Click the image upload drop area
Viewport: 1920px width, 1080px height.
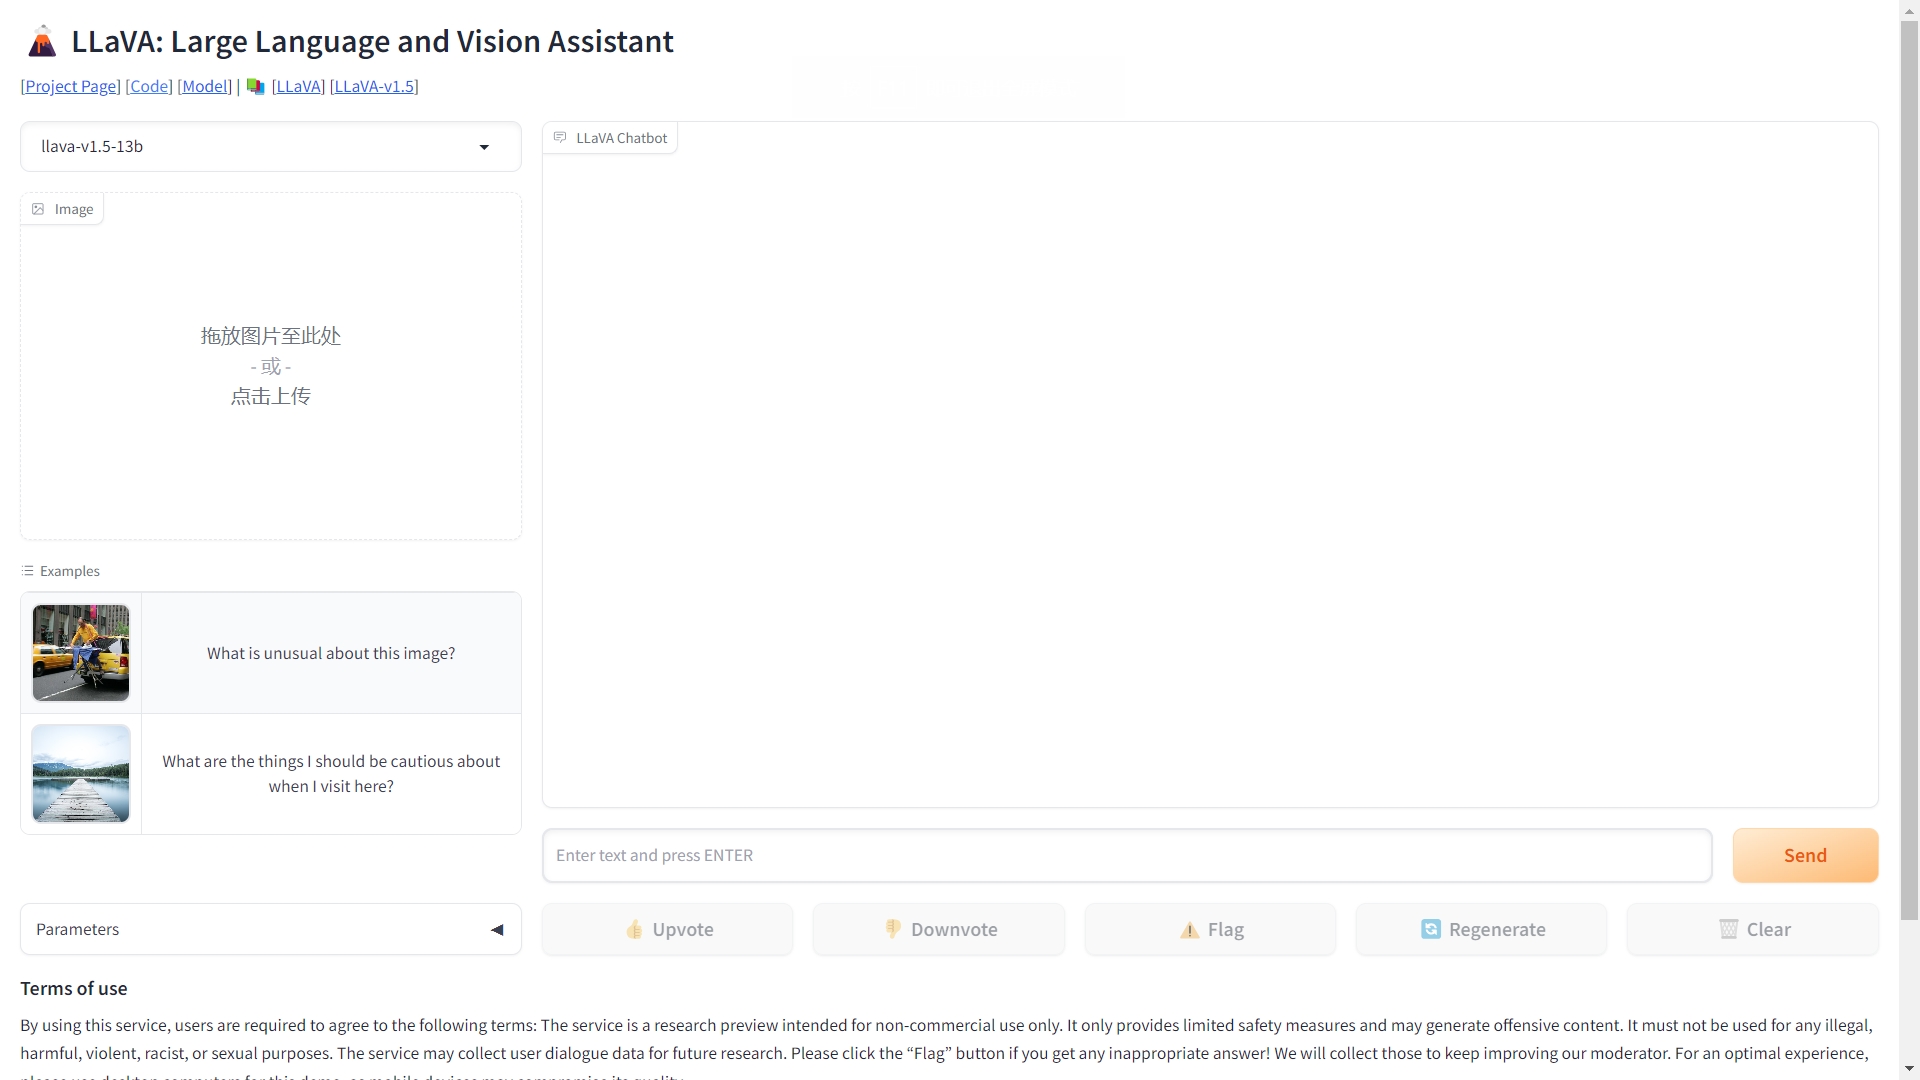click(x=270, y=367)
